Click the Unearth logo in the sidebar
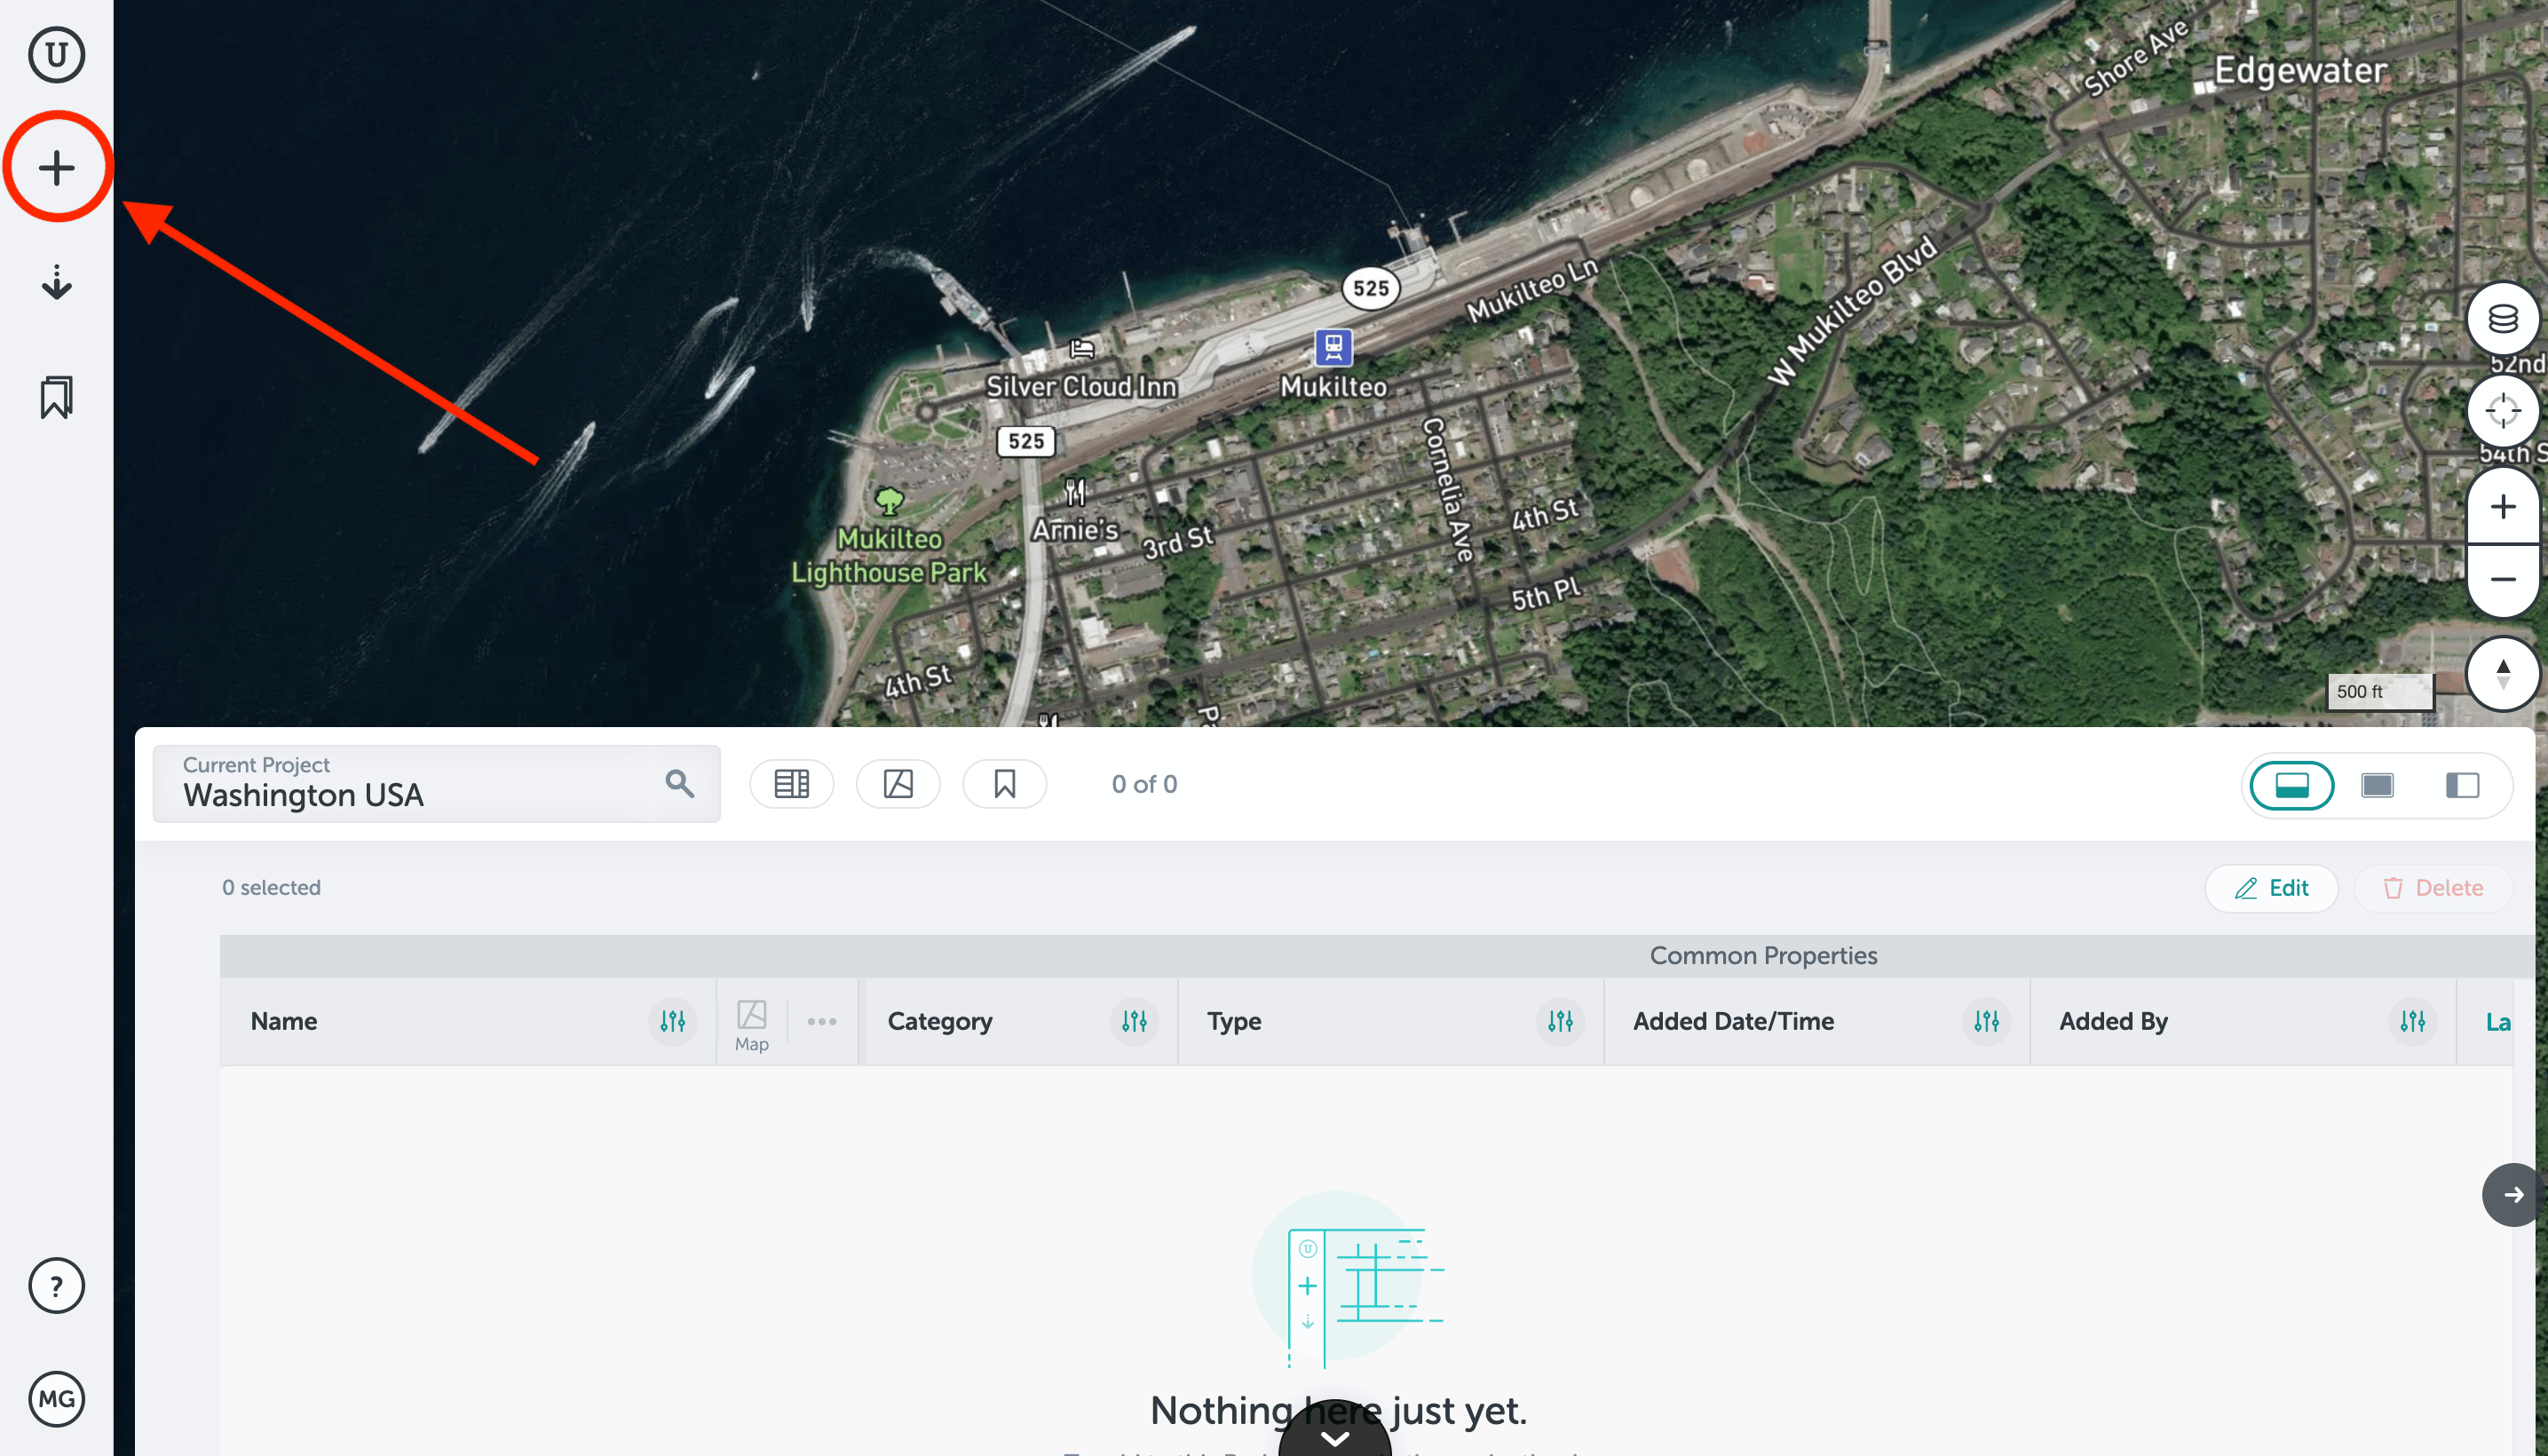2548x1456 pixels. click(56, 55)
